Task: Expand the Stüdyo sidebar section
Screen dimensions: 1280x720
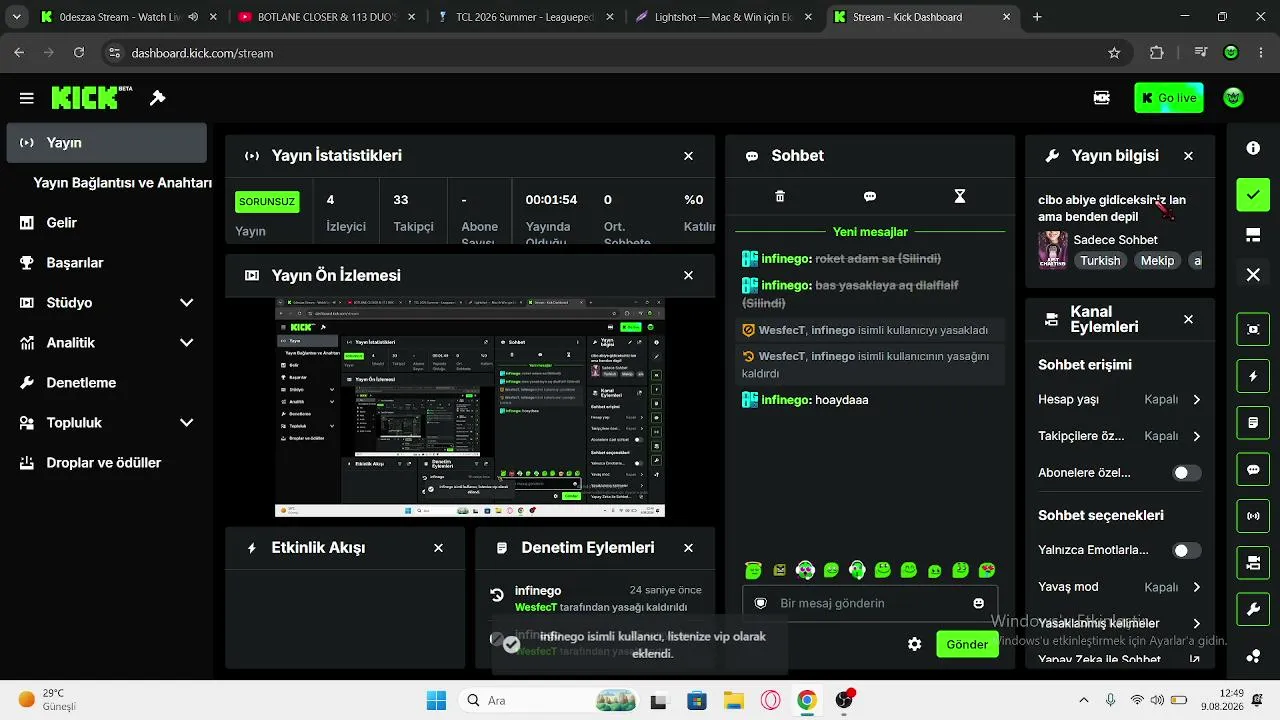Action: (x=106, y=303)
